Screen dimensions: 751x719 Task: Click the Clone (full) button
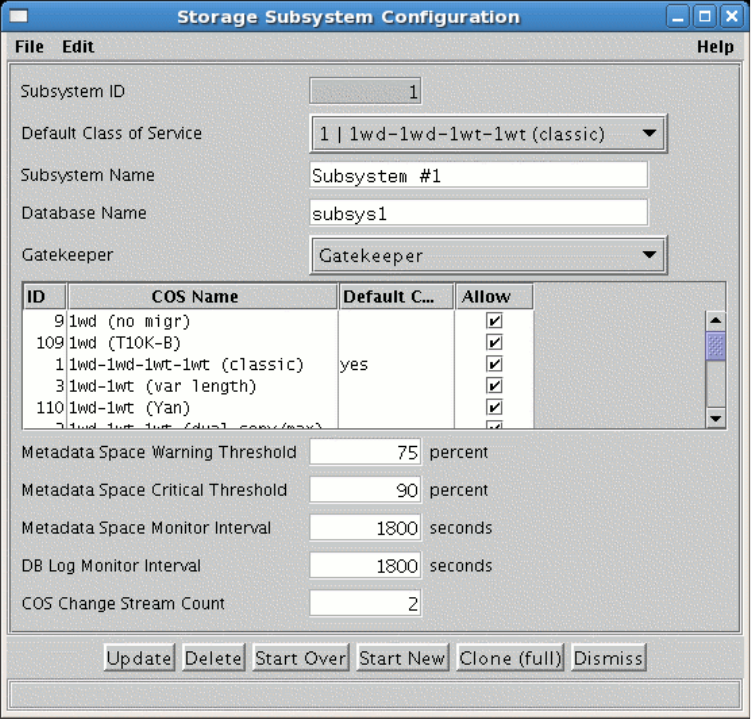pyautogui.click(x=510, y=658)
